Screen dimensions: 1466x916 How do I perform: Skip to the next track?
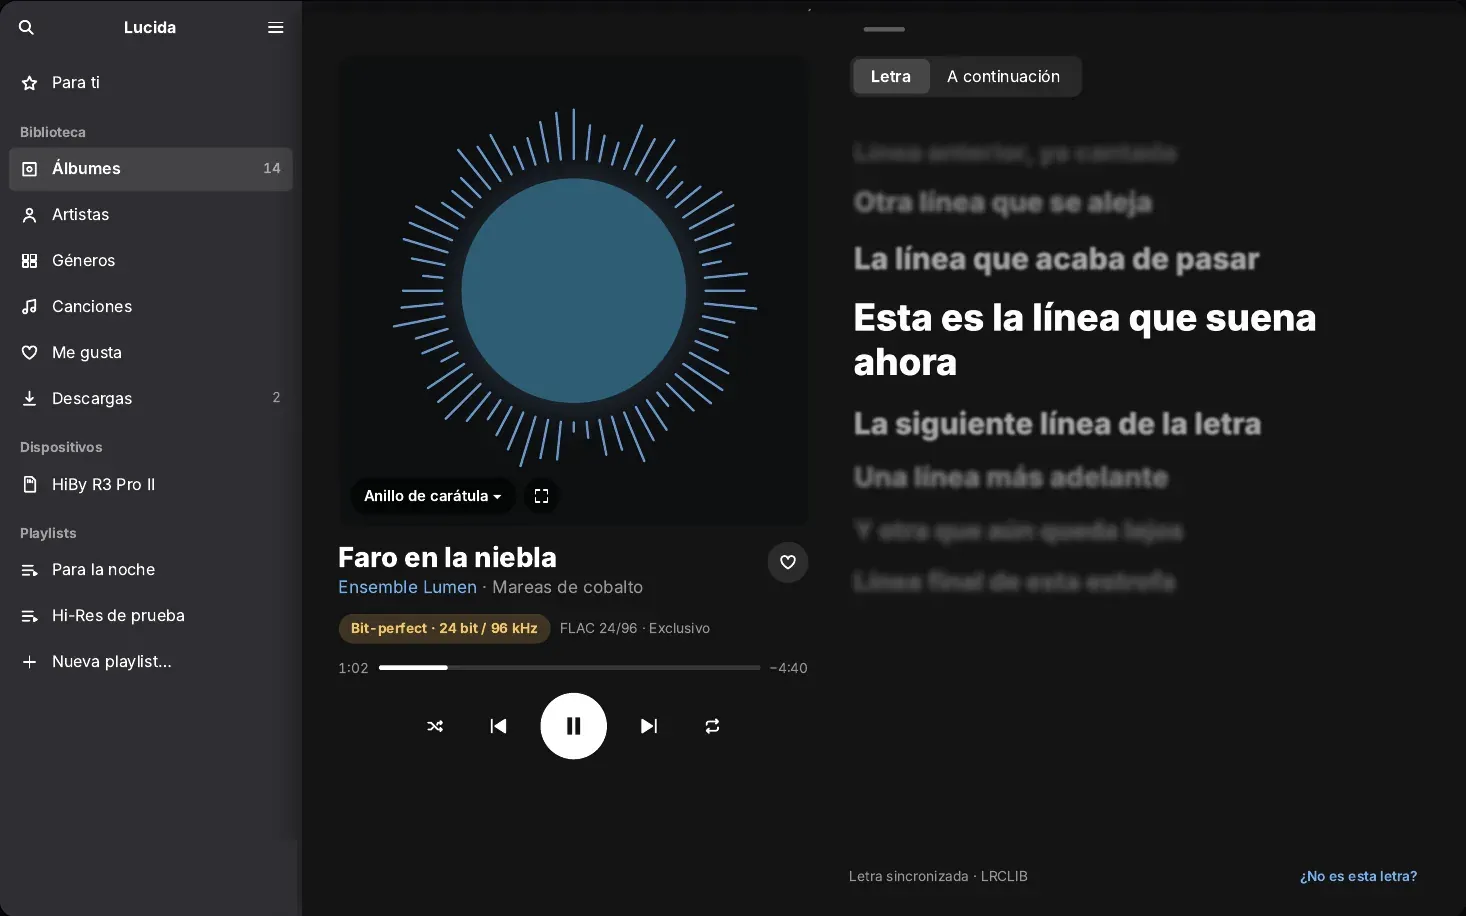point(649,726)
